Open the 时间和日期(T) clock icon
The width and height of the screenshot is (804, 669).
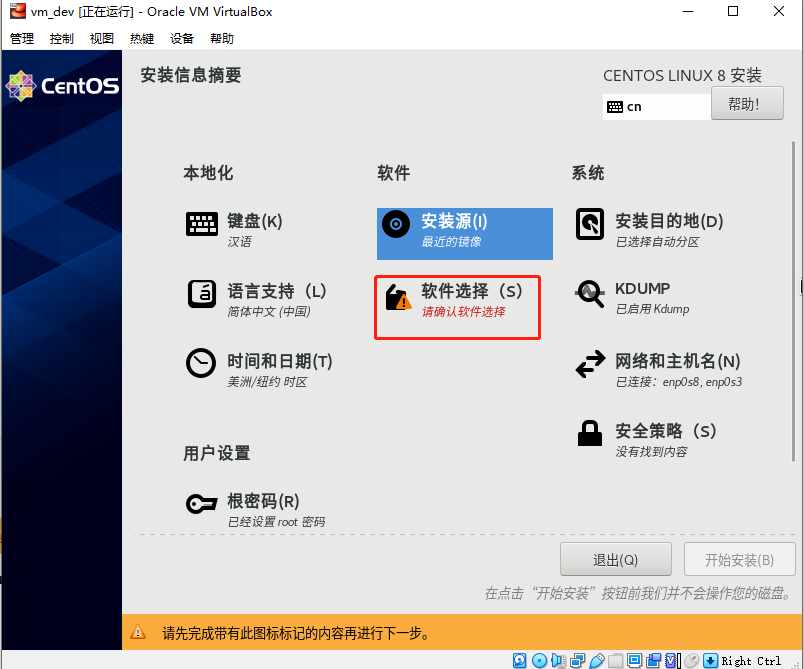[x=200, y=363]
